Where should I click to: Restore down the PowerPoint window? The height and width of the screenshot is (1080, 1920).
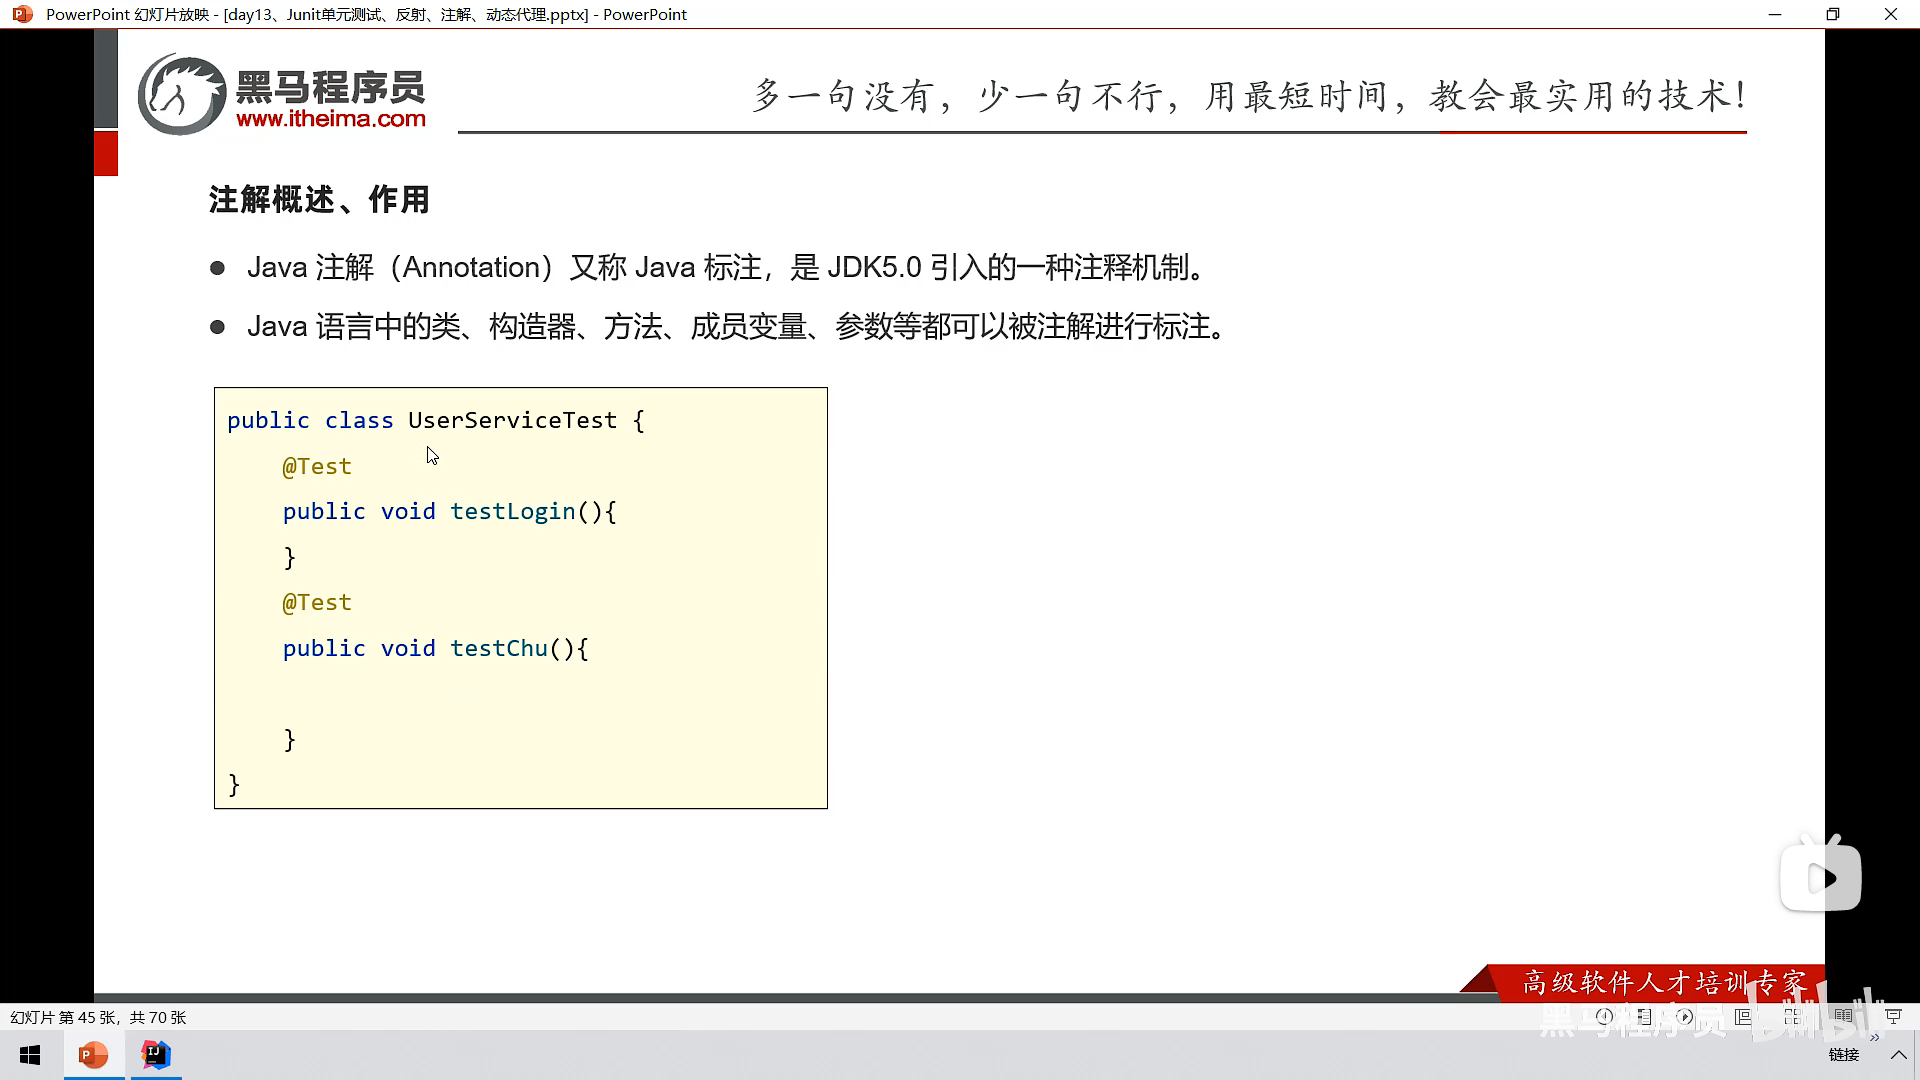click(x=1832, y=14)
